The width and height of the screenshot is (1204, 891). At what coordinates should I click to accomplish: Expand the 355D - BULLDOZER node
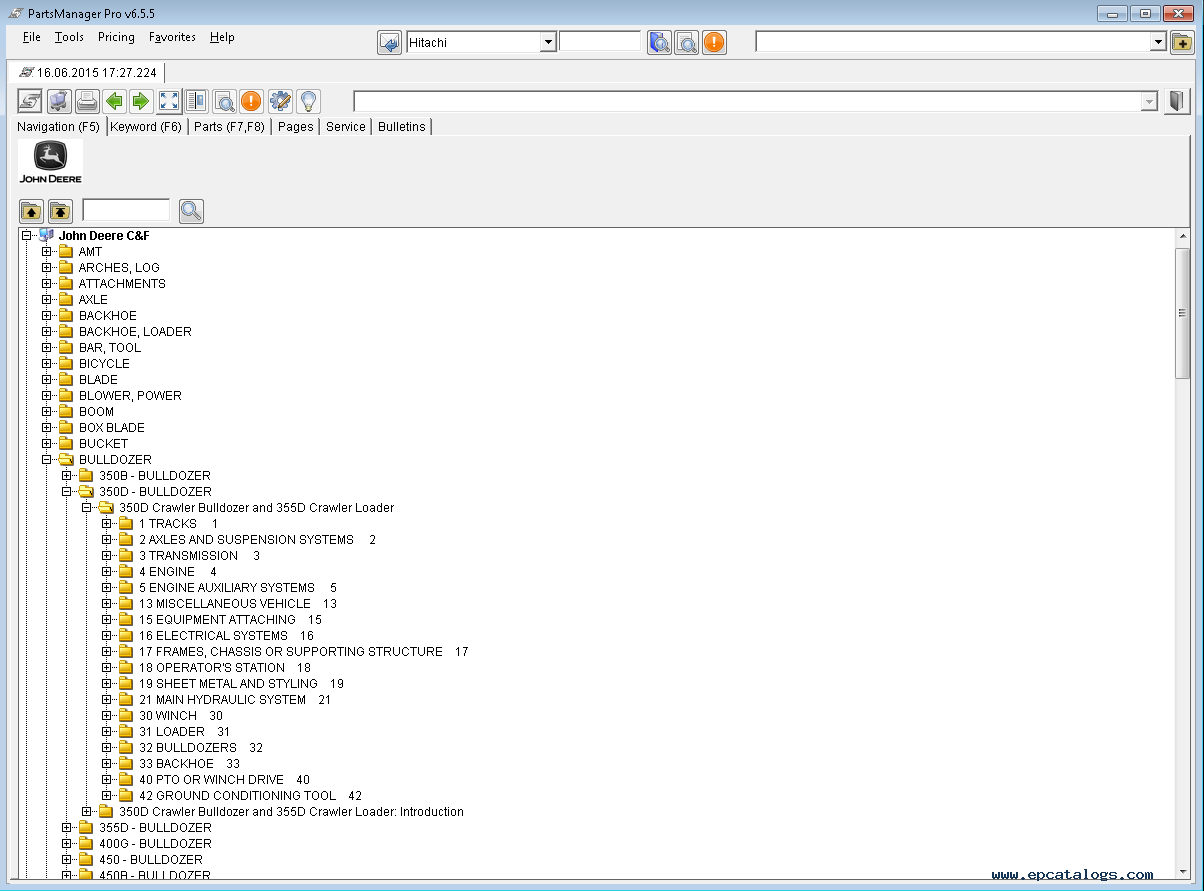click(67, 828)
